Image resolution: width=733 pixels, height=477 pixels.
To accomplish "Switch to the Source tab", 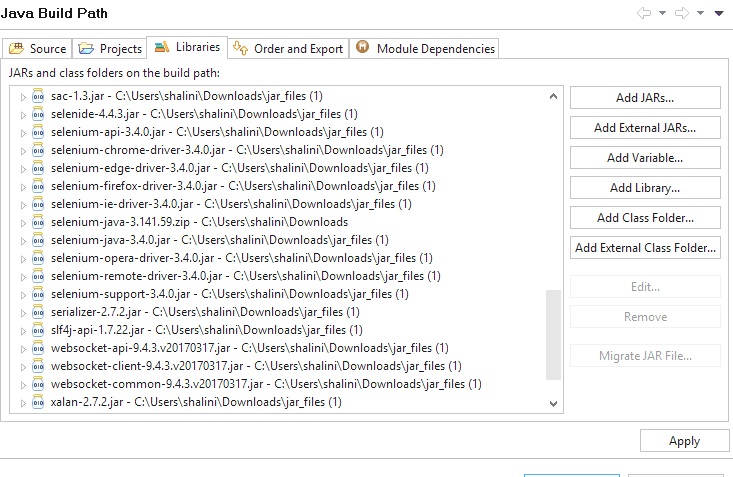I will click(x=38, y=48).
